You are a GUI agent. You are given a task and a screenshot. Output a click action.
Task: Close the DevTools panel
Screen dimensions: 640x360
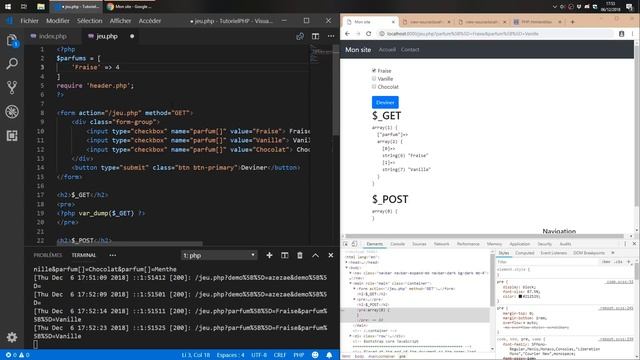(x=634, y=244)
